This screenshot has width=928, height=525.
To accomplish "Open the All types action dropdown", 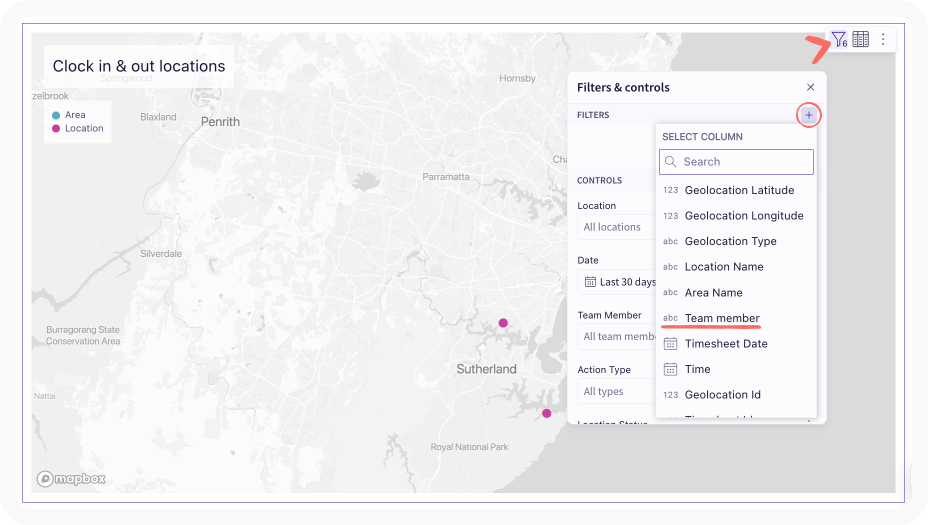I will tap(616, 391).
